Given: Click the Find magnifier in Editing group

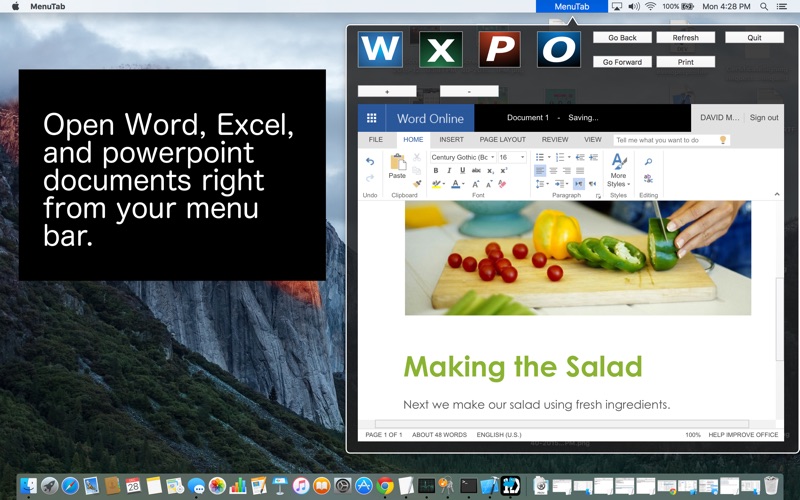Looking at the screenshot, I should (x=648, y=162).
